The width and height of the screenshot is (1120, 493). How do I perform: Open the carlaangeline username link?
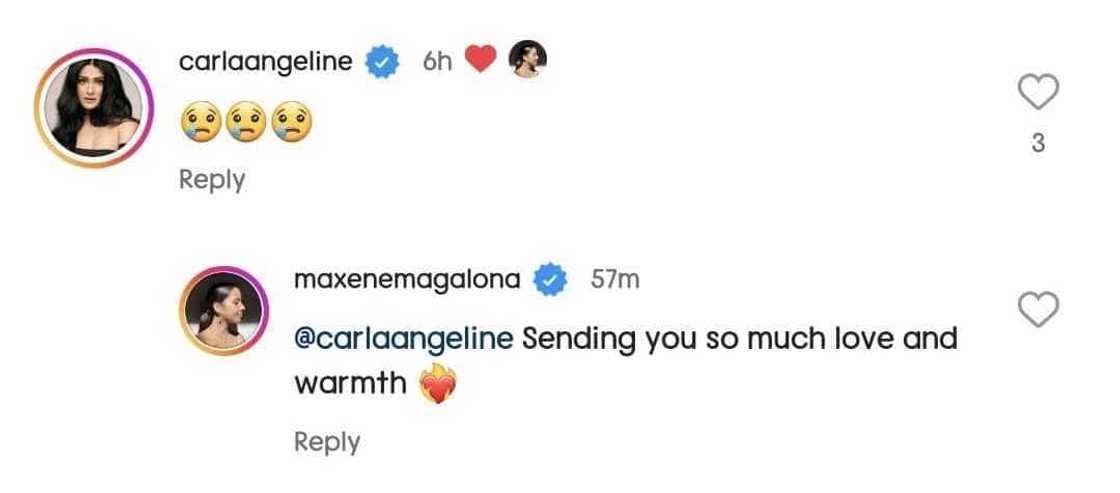265,62
